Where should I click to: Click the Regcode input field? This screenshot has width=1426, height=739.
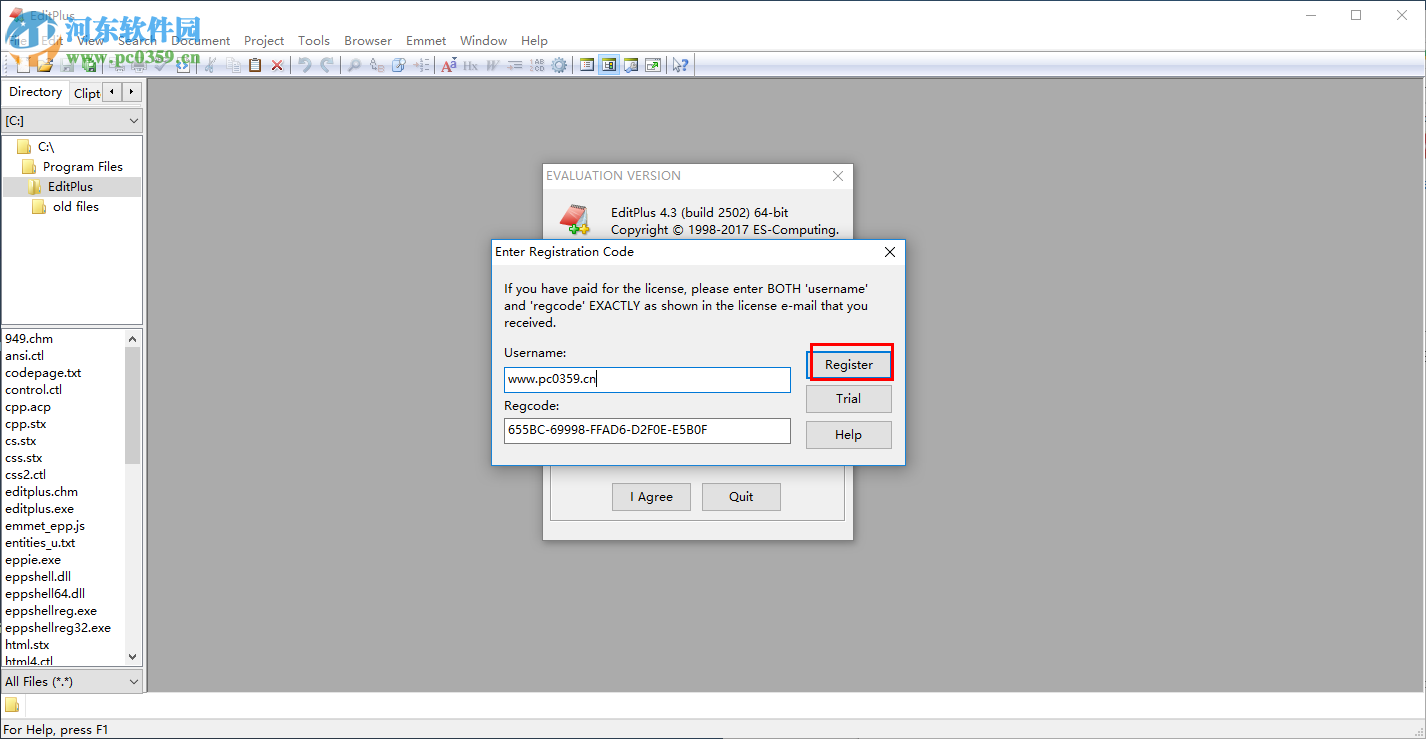click(x=647, y=431)
